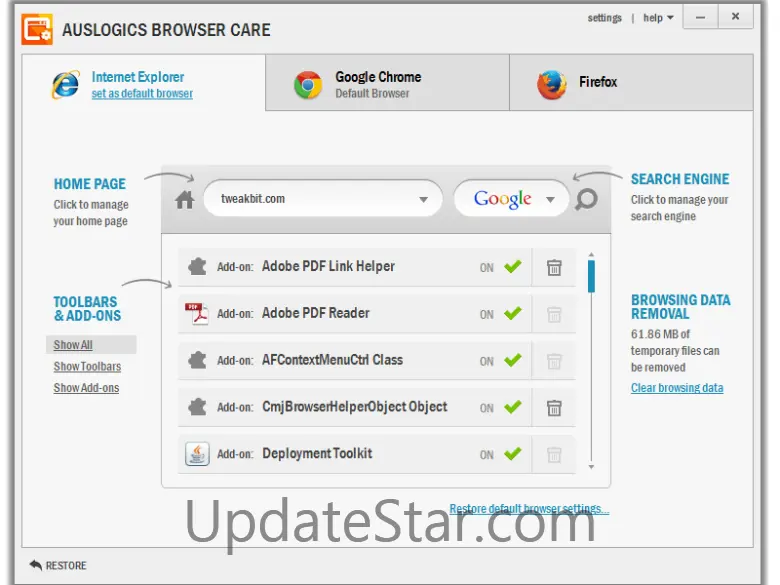The width and height of the screenshot is (780, 585).
Task: Click the TOOLBARS & ADD-ONS heading
Action: point(87,309)
